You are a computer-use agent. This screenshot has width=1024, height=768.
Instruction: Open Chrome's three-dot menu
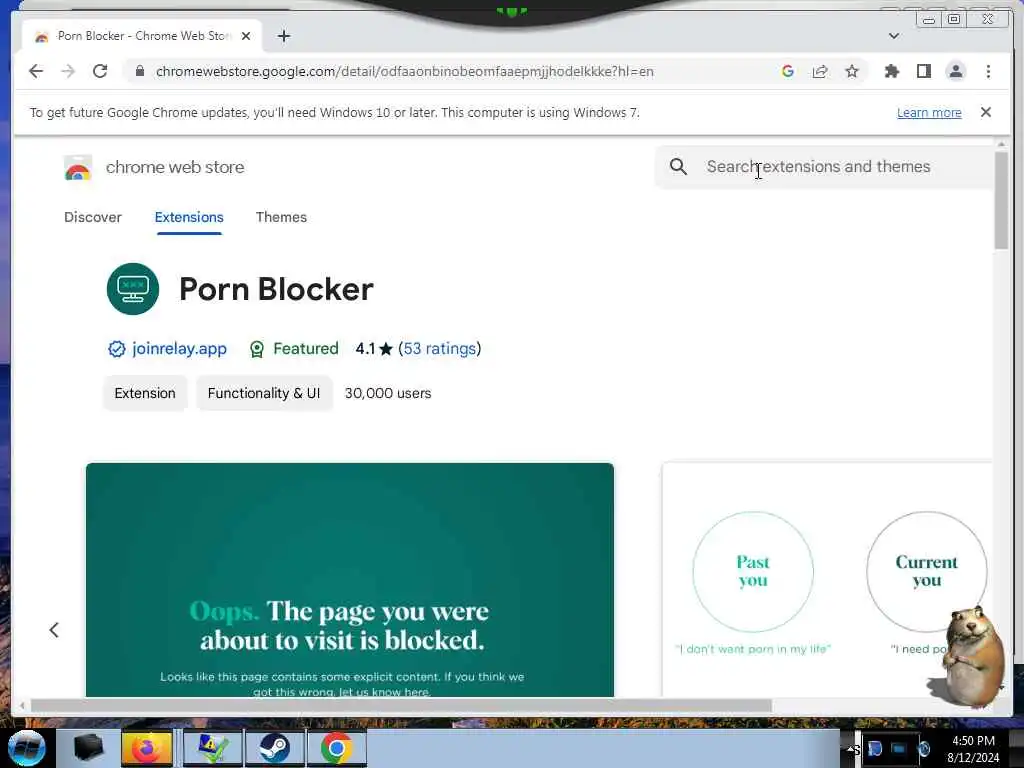click(x=988, y=71)
